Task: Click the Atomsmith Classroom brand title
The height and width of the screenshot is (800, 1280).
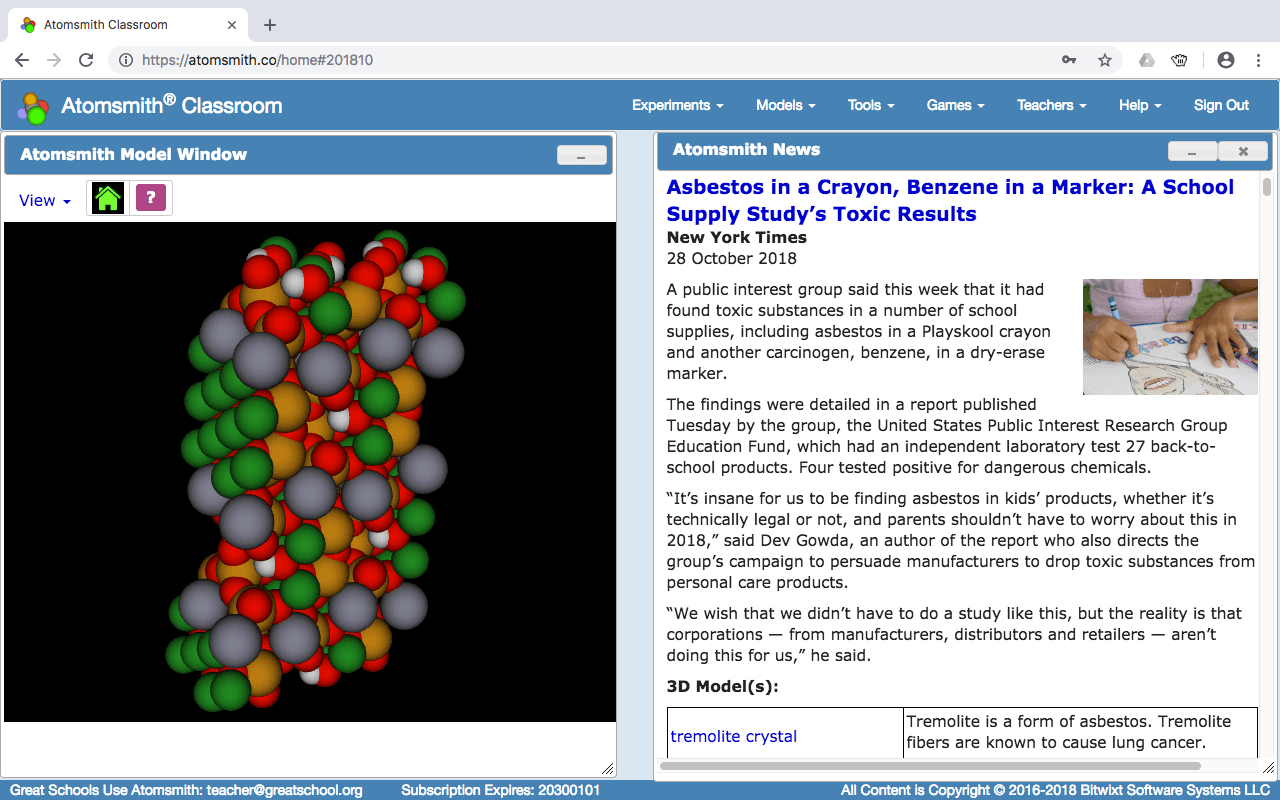Action: pos(172,105)
